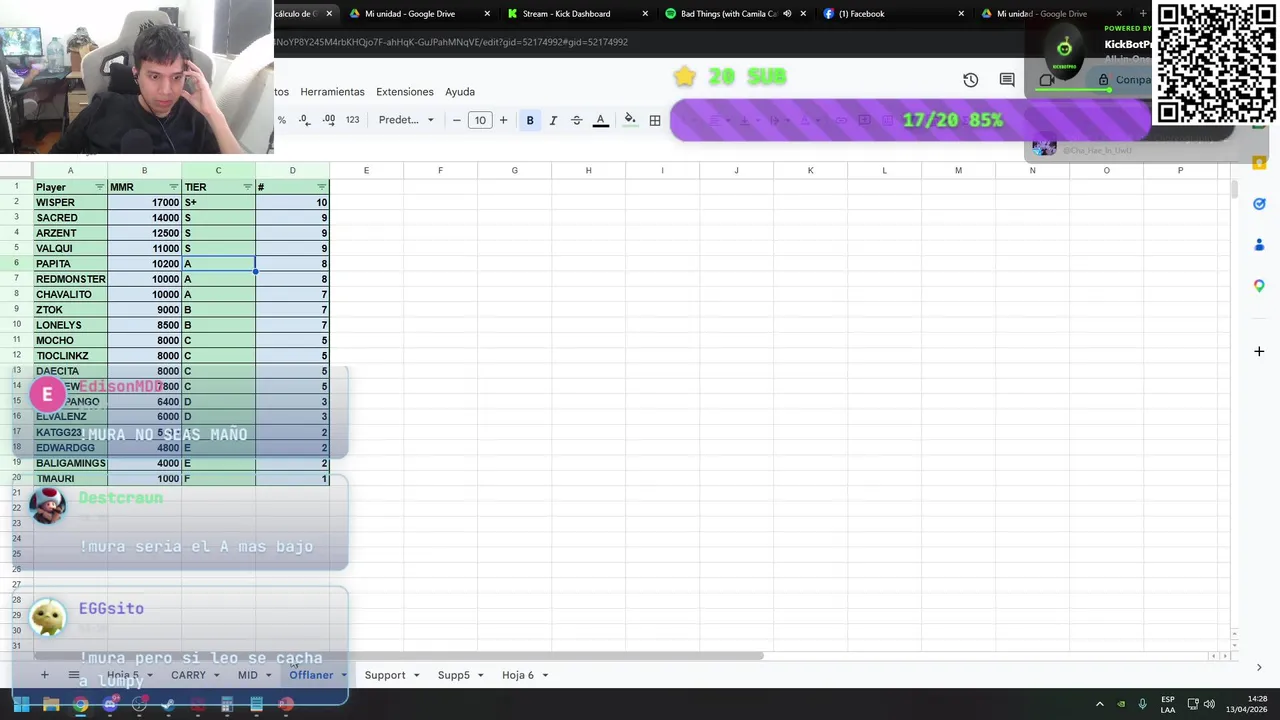
Task: Select the REDMONSTER player cell
Action: point(70,279)
